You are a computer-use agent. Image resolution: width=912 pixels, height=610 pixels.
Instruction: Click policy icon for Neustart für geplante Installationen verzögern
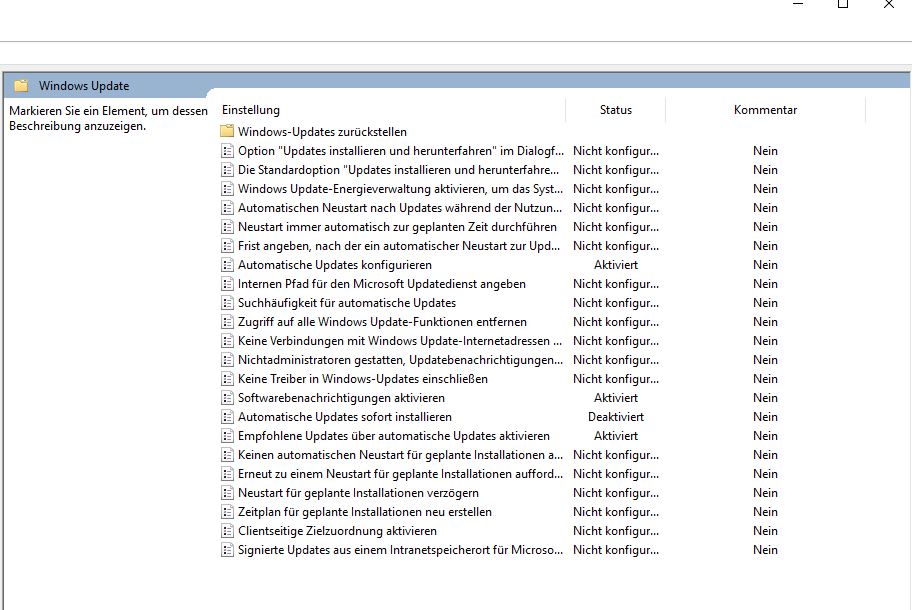[227, 493]
